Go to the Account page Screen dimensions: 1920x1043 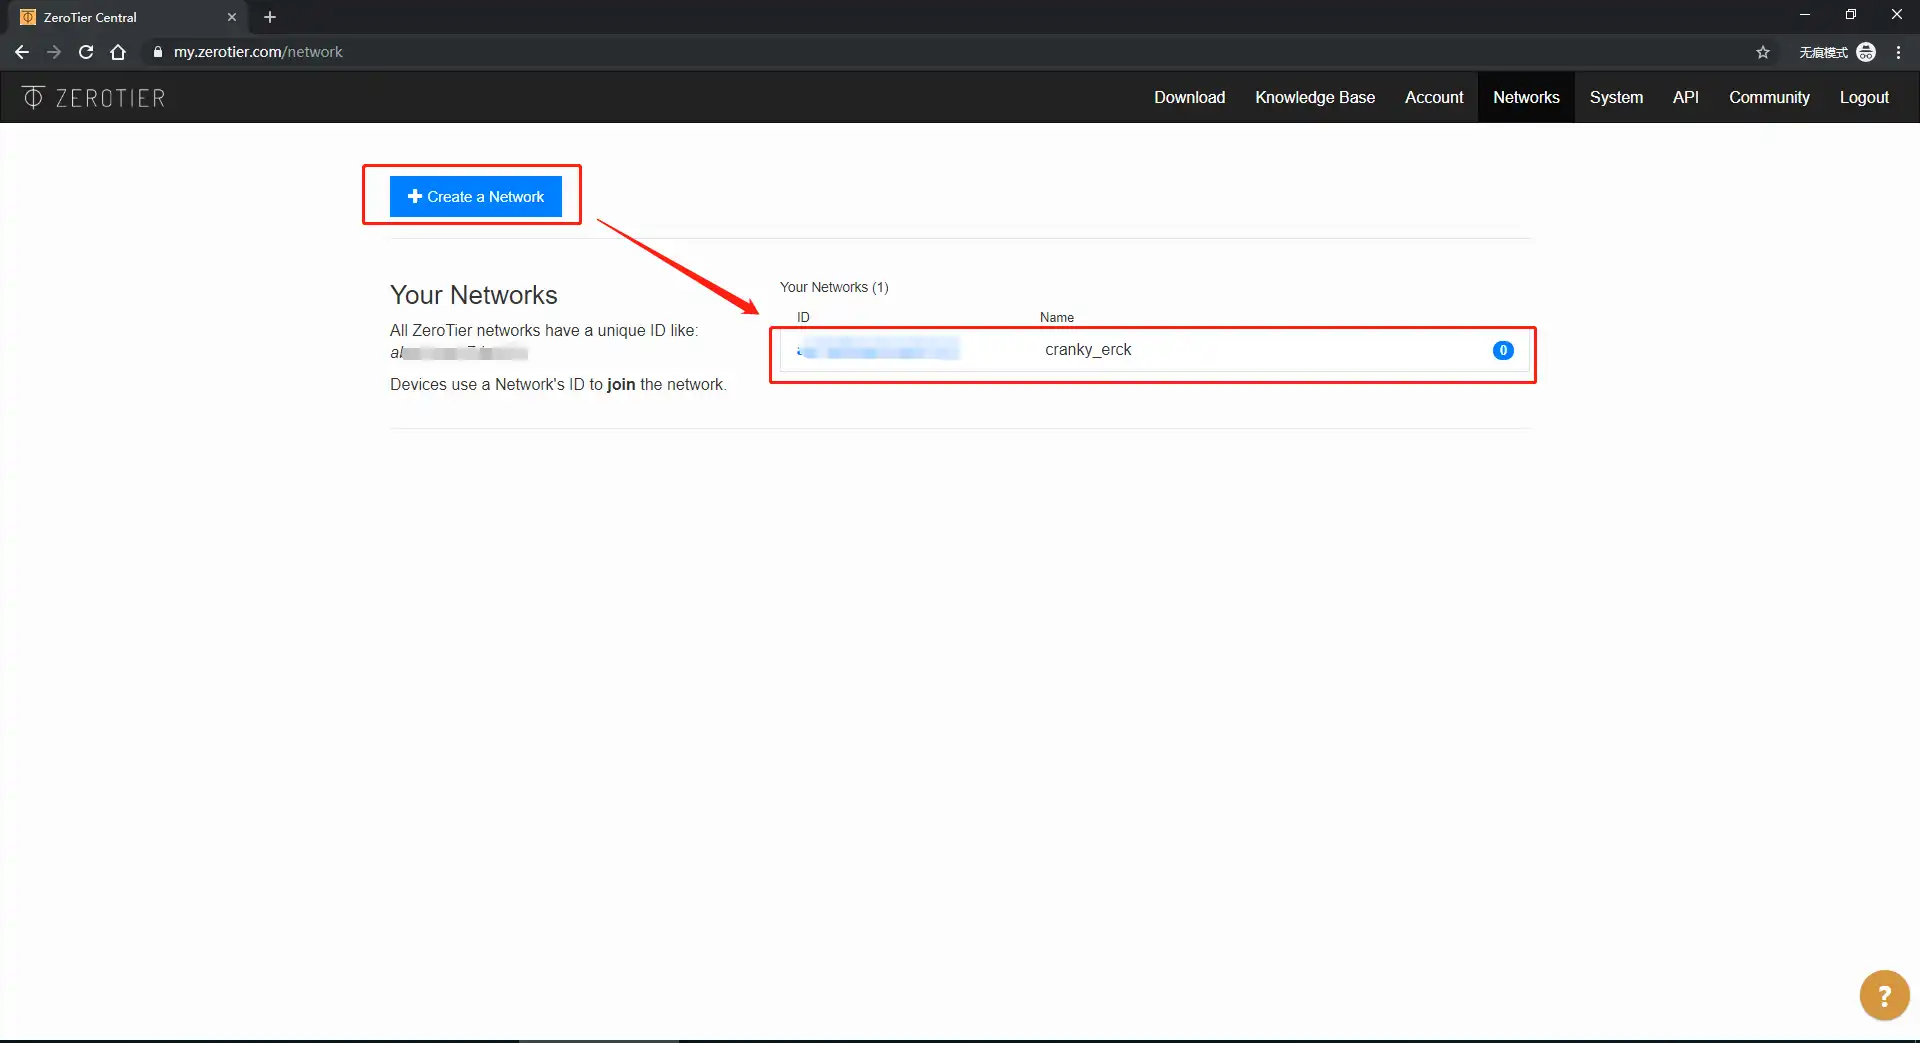coord(1434,97)
